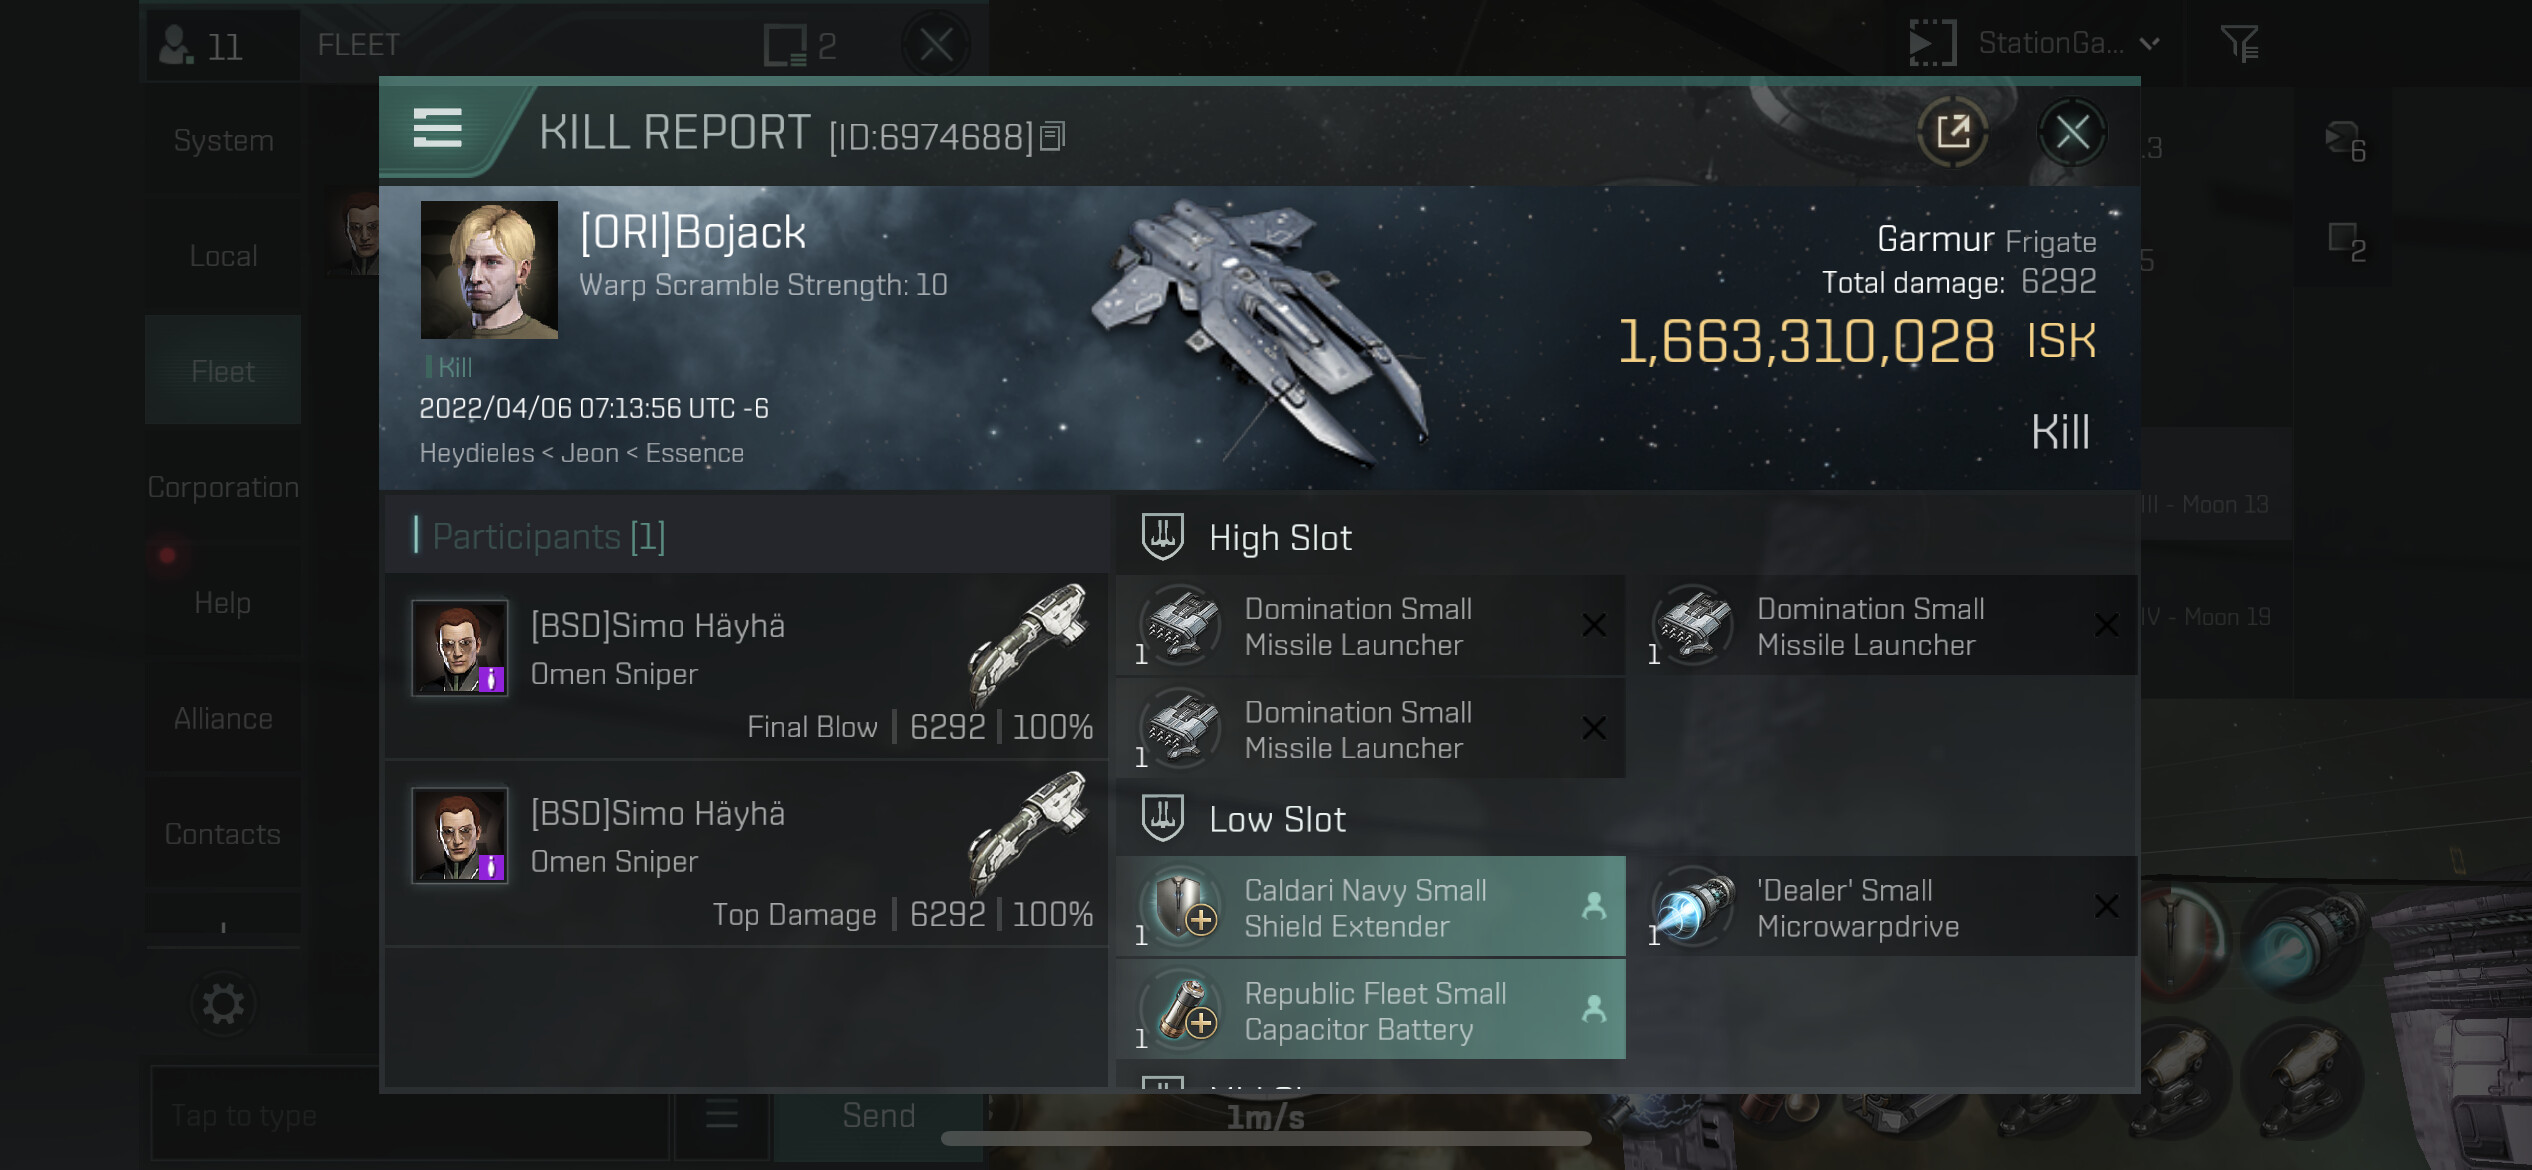Switch to the Corporation chat tab

pos(223,487)
